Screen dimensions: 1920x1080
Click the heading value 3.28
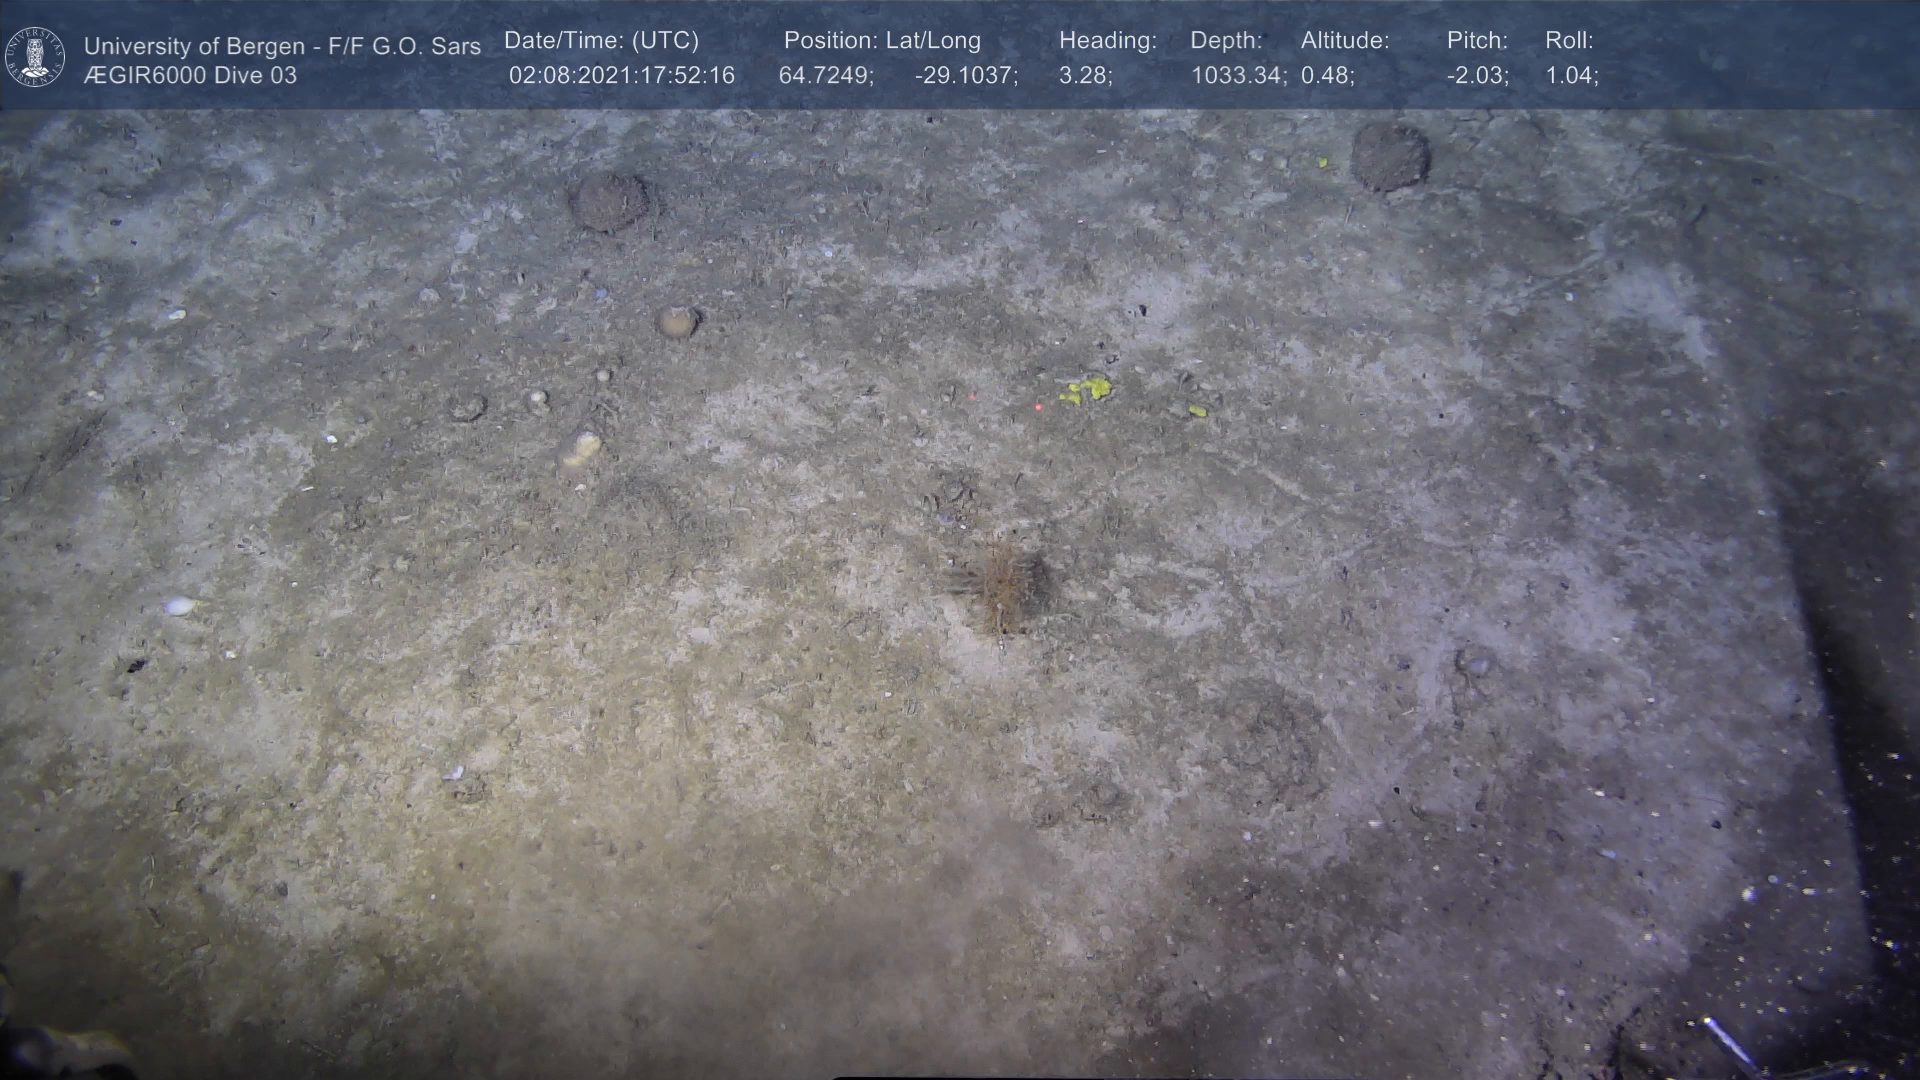coord(1085,76)
